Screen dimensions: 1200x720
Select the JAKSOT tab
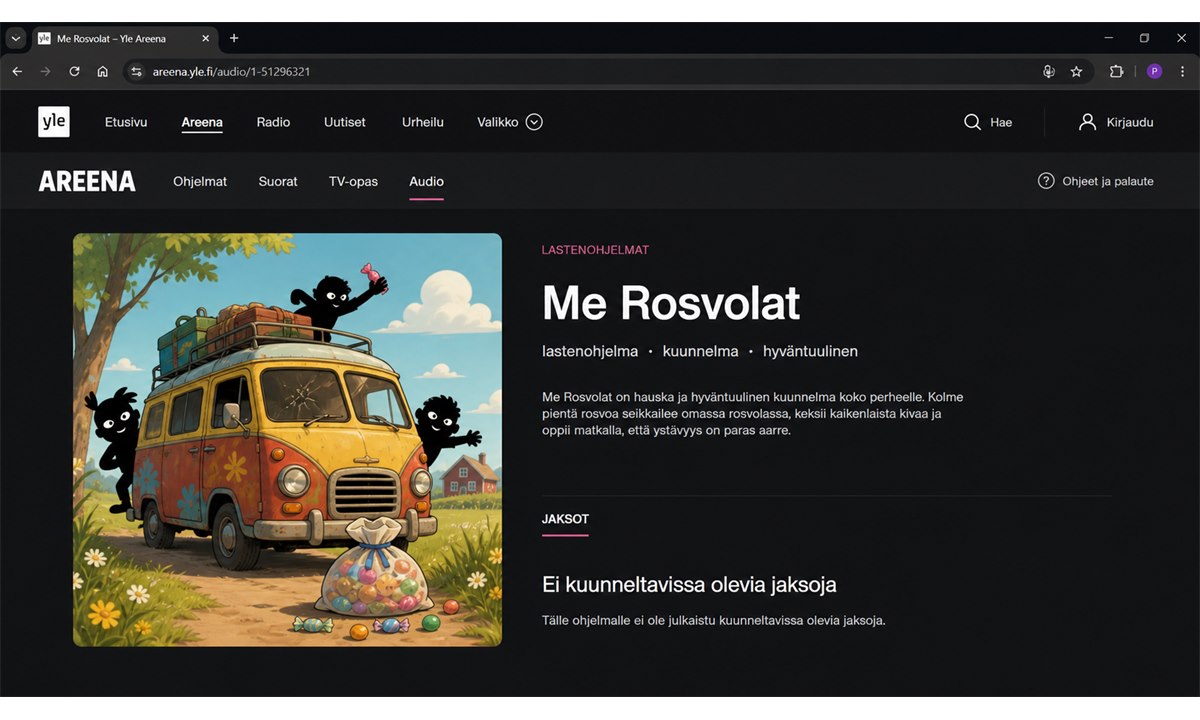point(565,519)
